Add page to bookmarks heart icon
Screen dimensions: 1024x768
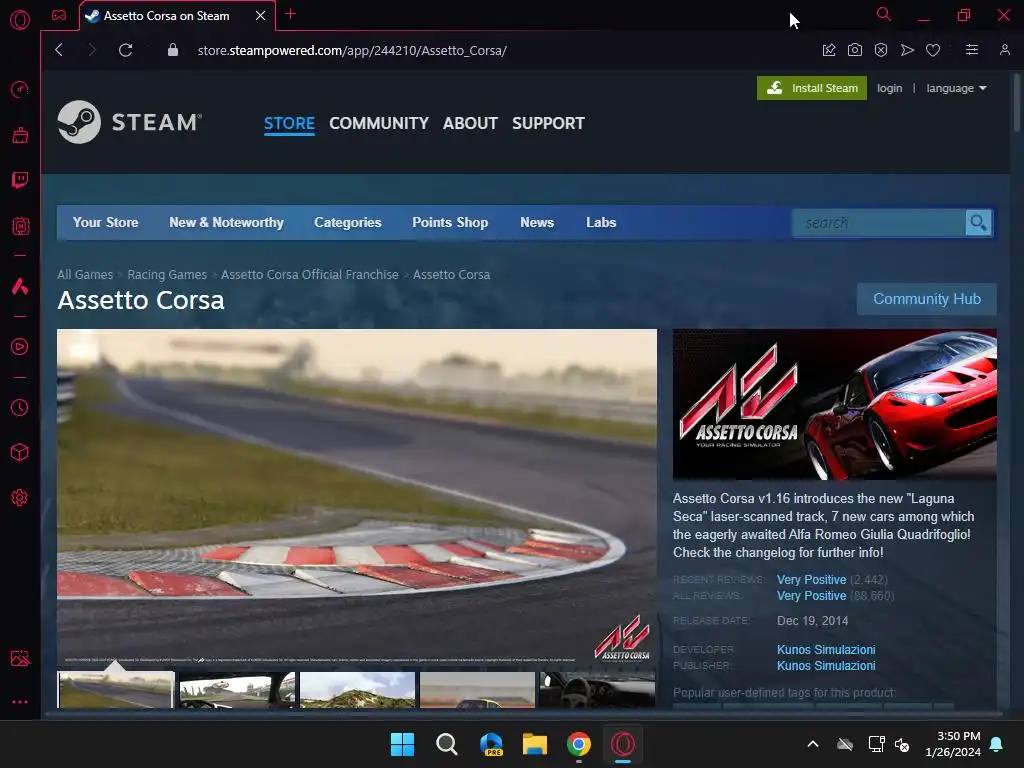tap(933, 50)
